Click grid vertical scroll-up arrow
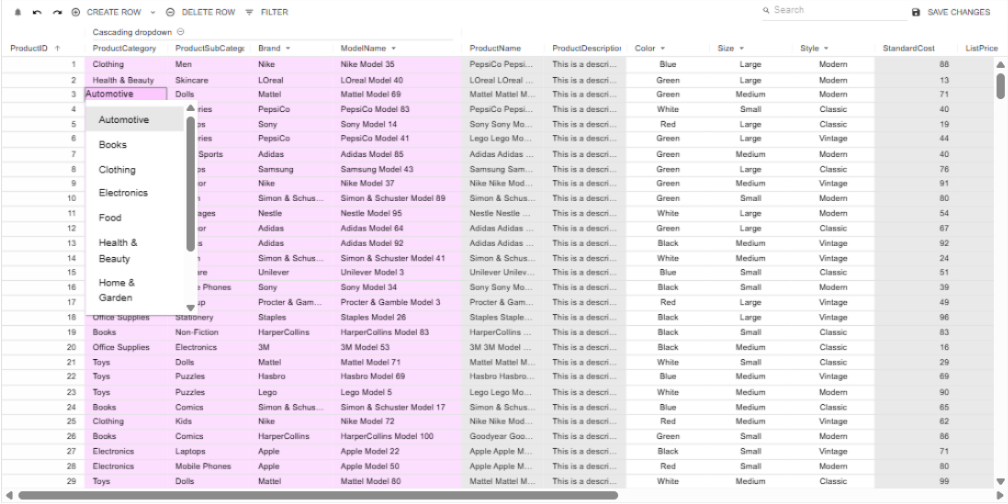Viewport: 1008px width, 504px height. pos(1000,64)
